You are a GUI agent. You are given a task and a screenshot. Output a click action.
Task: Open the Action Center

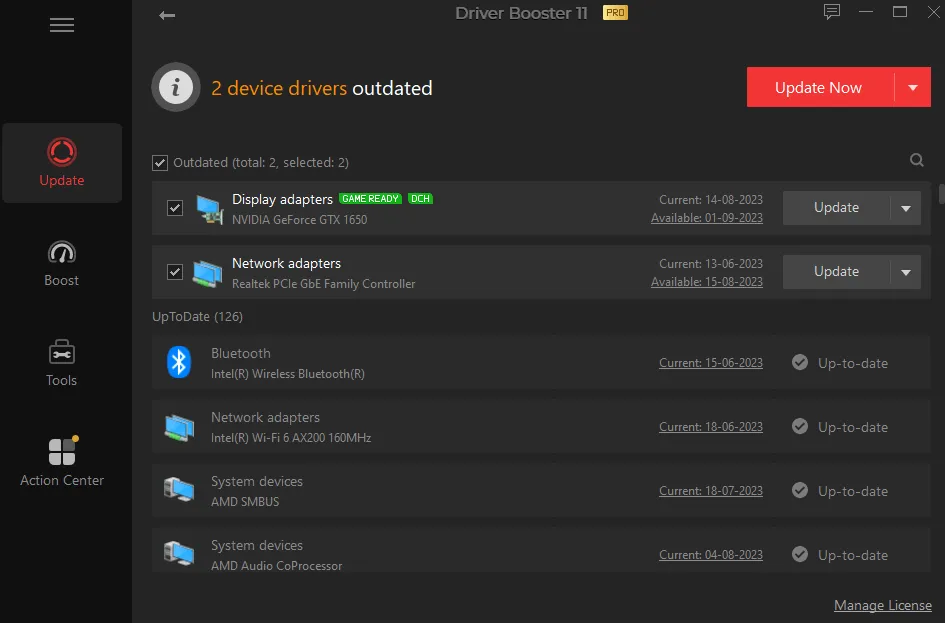click(x=61, y=460)
